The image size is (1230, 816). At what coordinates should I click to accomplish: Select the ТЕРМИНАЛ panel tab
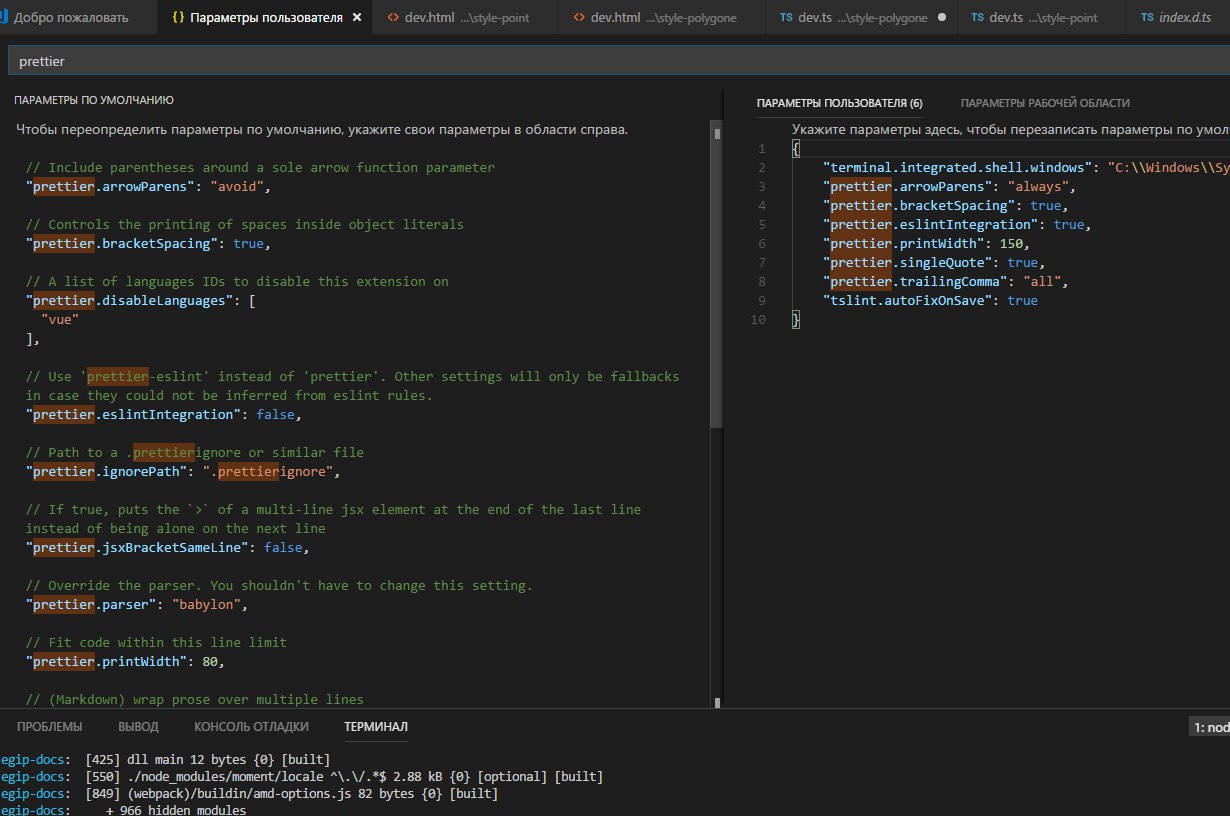coord(376,727)
